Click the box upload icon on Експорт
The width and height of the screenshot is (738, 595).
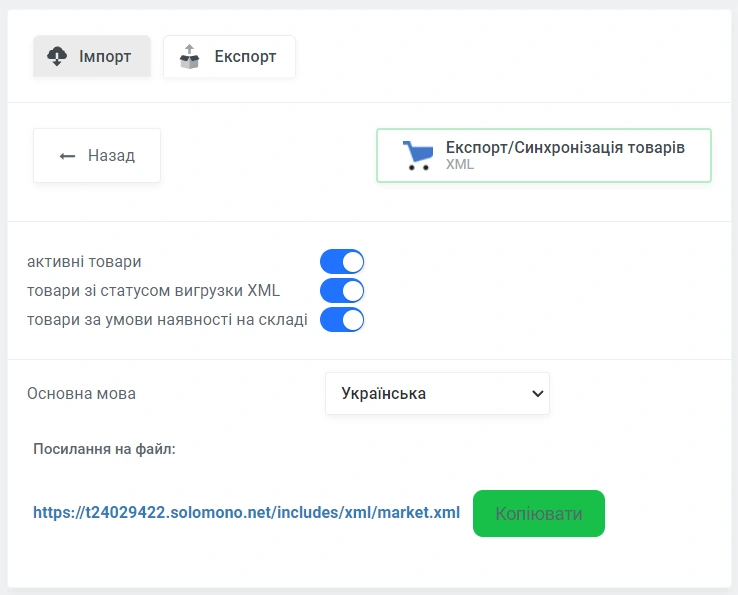point(189,57)
